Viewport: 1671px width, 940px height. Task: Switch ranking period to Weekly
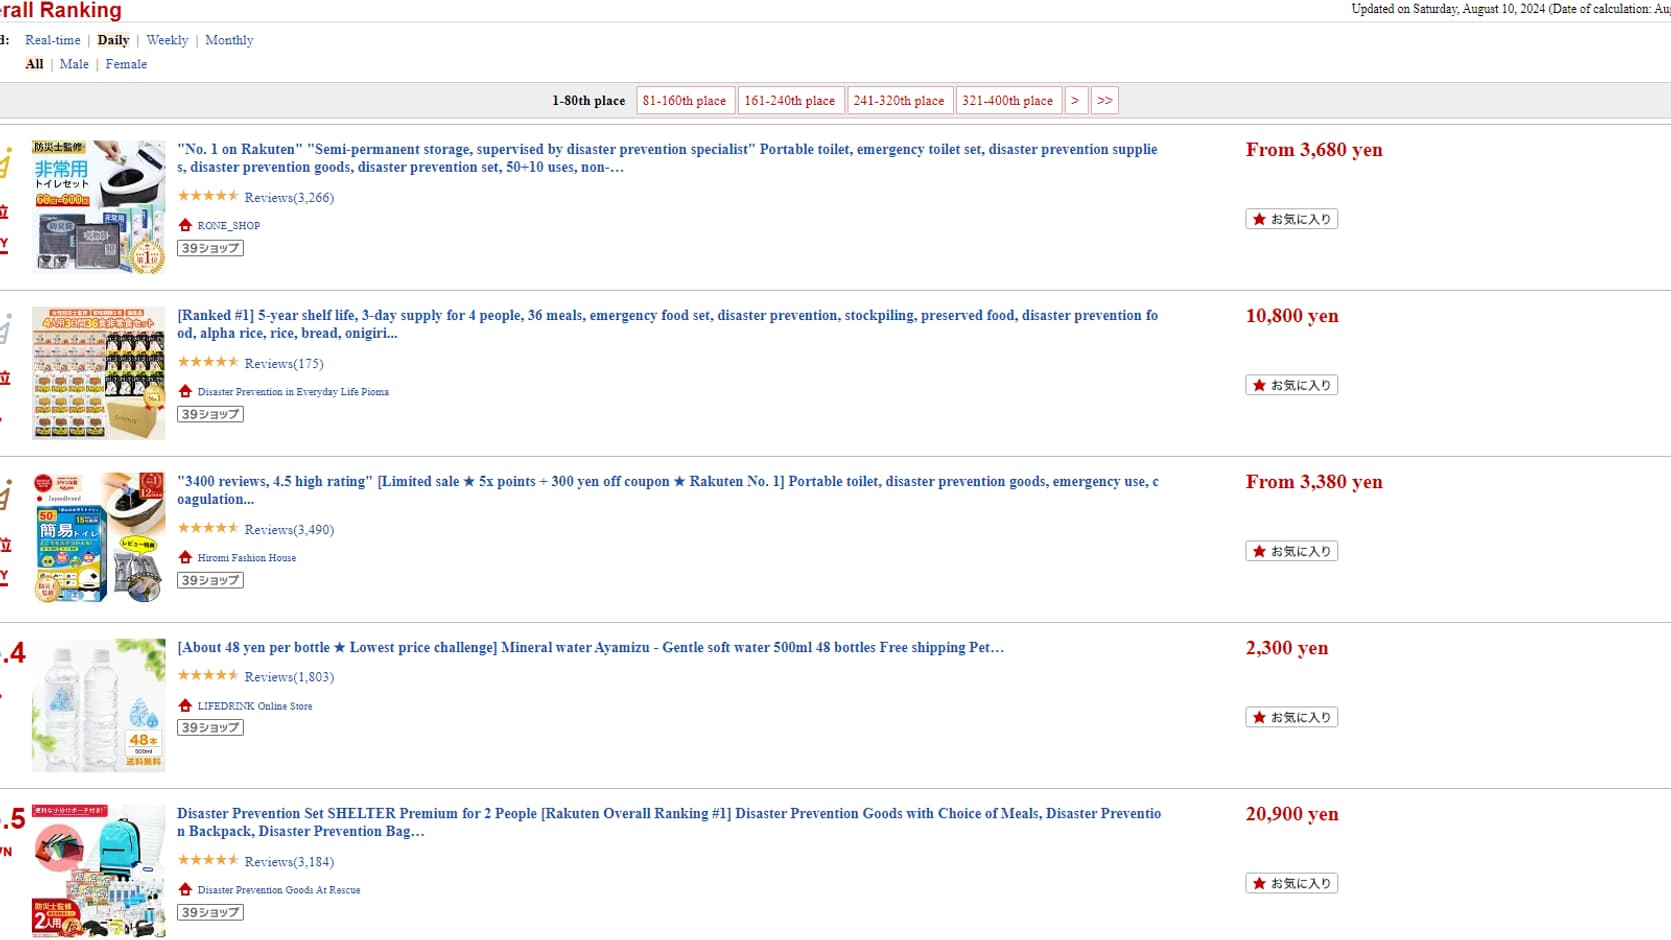167,40
